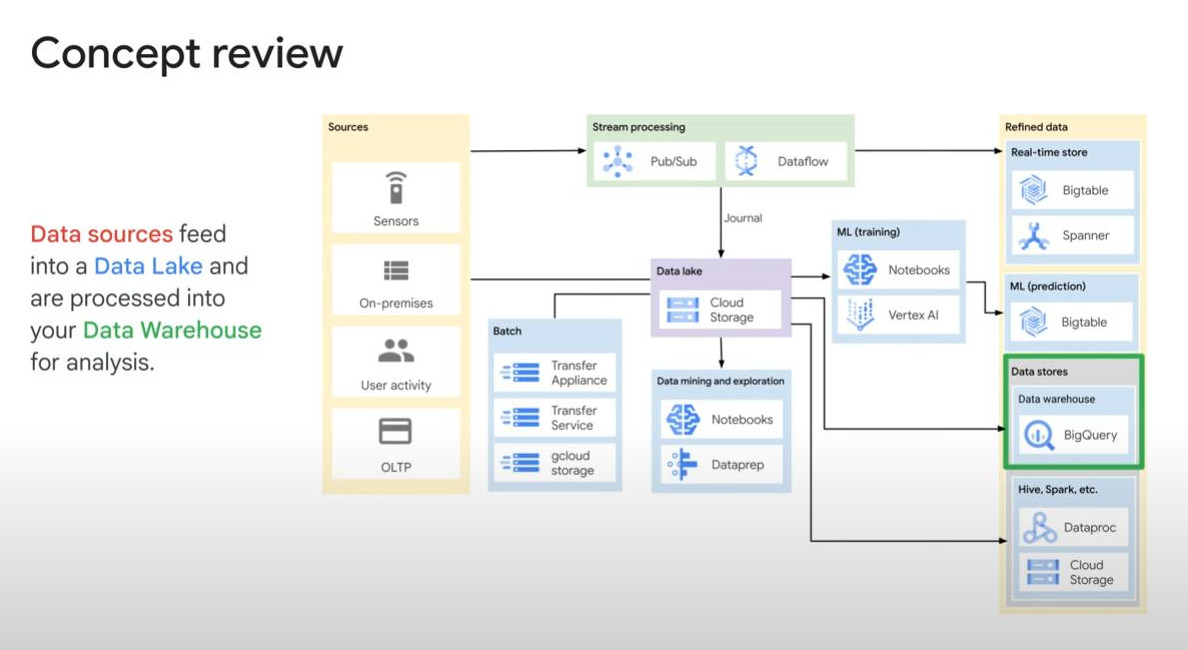Click the 'gcloud storage' label
The width and height of the screenshot is (1188, 650).
point(572,464)
